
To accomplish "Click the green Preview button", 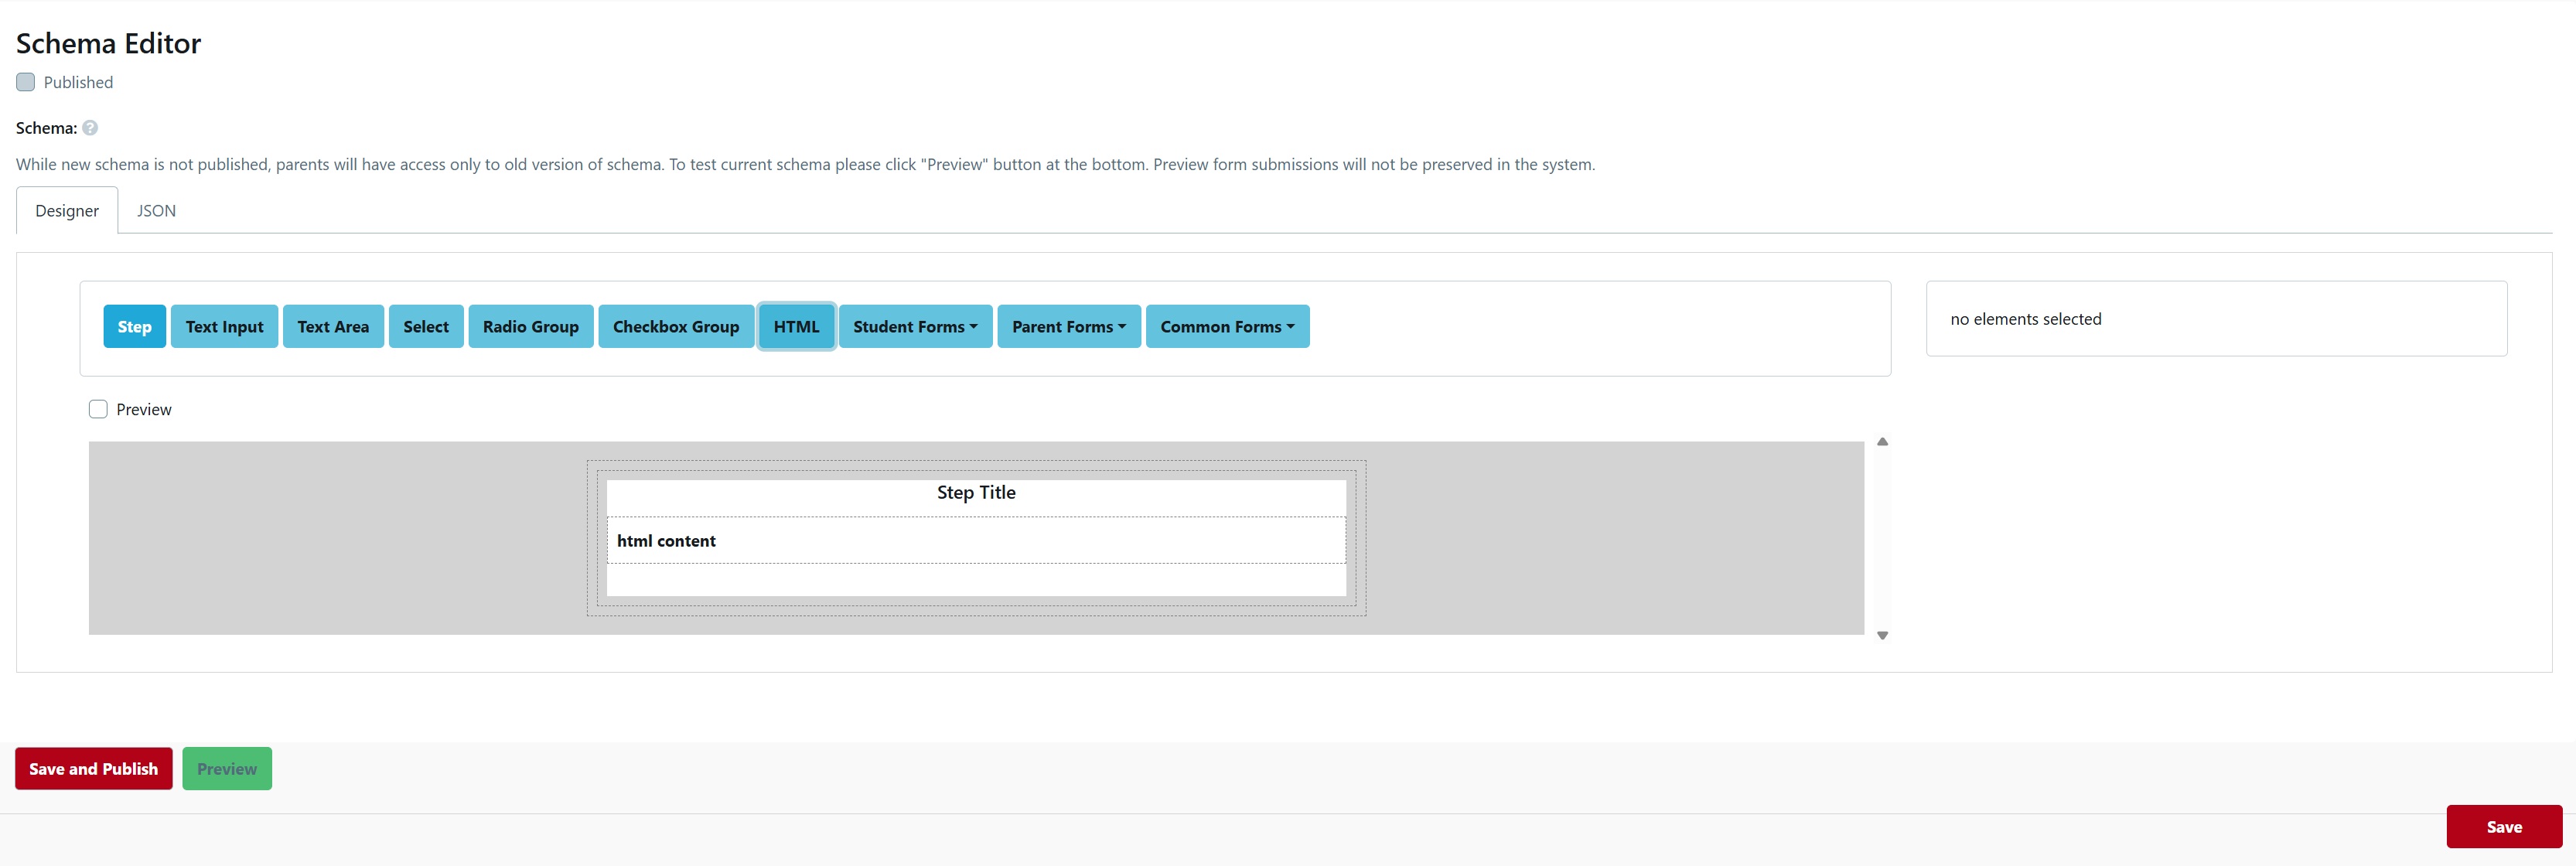I will click(x=226, y=768).
